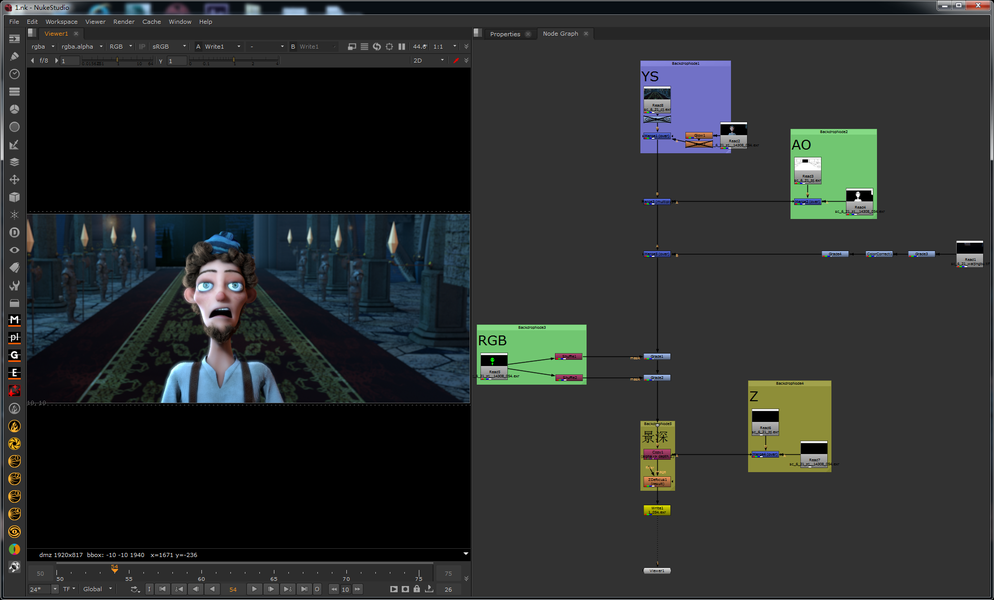Open the 2D view mode dropdown
This screenshot has width=994, height=600.
pos(429,60)
